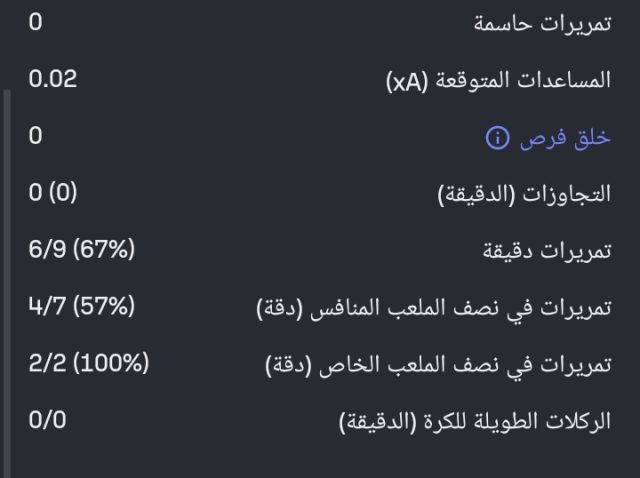Select the تمريرات دقيقة row label
This screenshot has width=640, height=478.
(547, 252)
